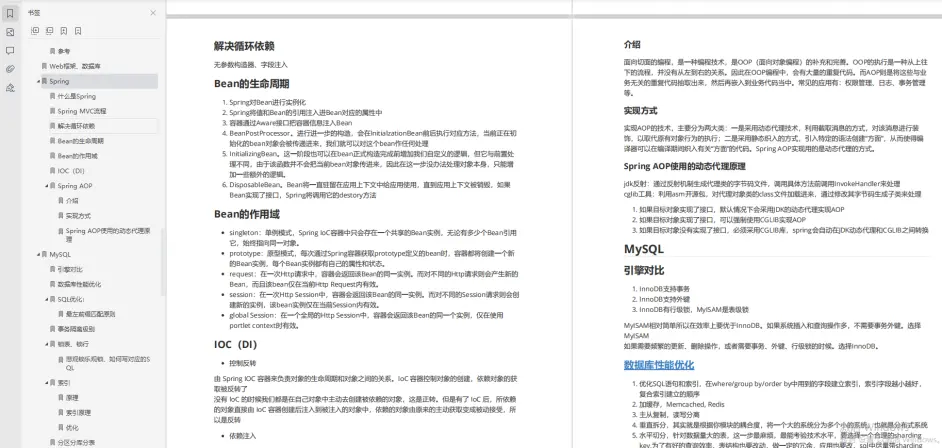The image size is (942, 448).
Task: Select the MySQL bookmark in the sidebar
Action: [59, 255]
